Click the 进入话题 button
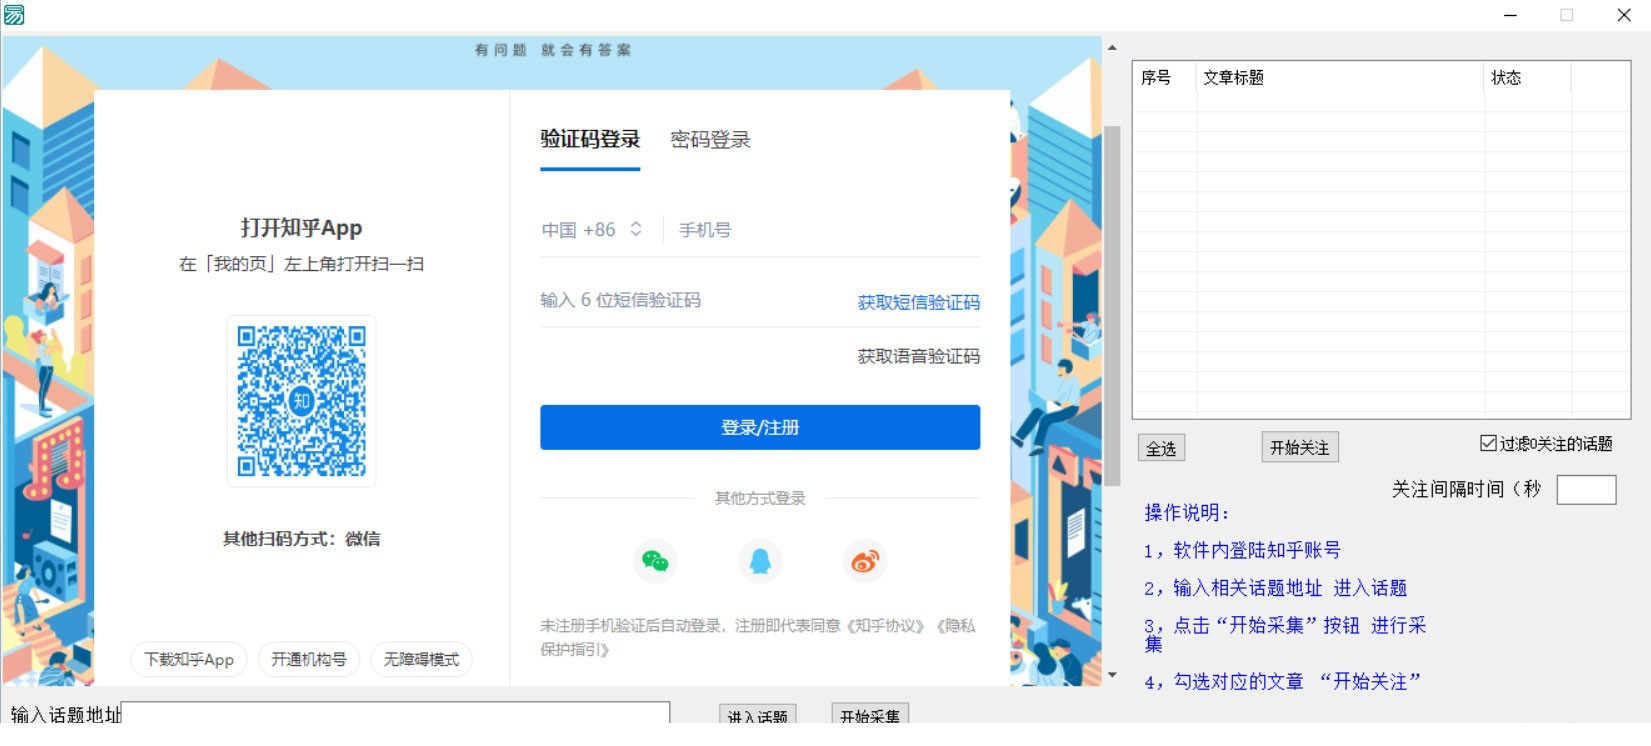 758,714
